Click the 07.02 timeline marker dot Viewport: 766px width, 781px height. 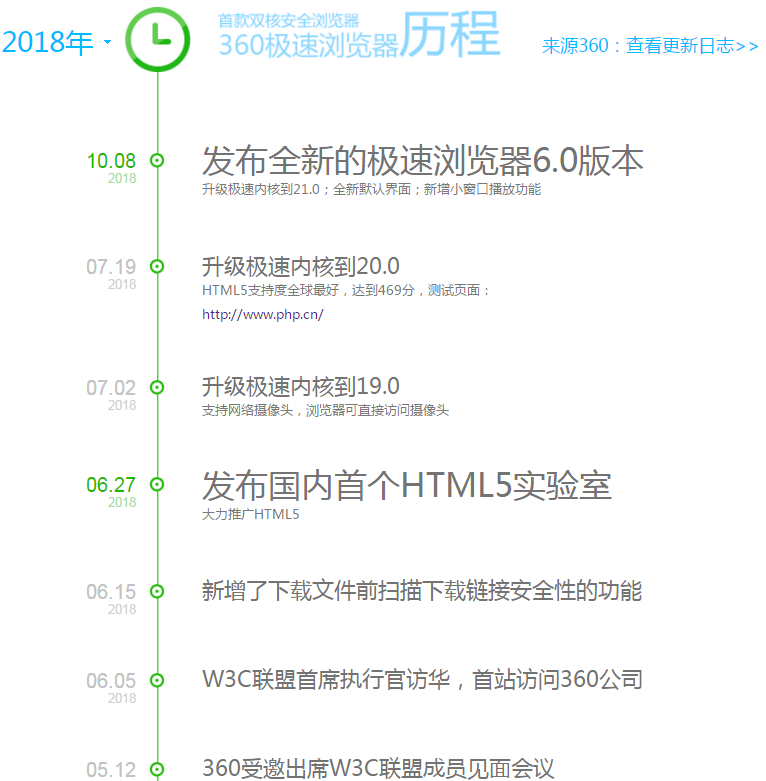(x=157, y=388)
